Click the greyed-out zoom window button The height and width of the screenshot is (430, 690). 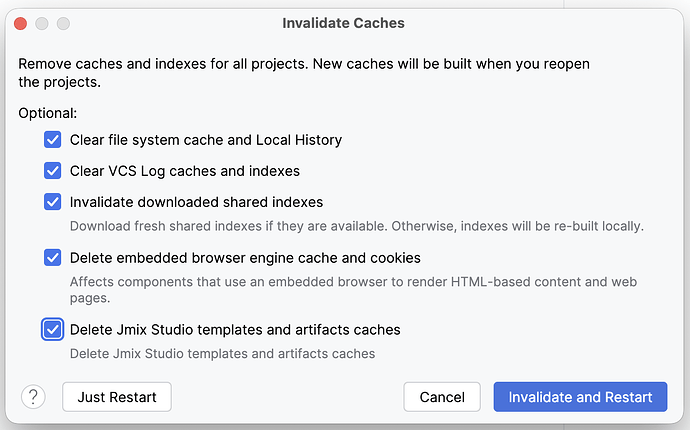(x=63, y=23)
